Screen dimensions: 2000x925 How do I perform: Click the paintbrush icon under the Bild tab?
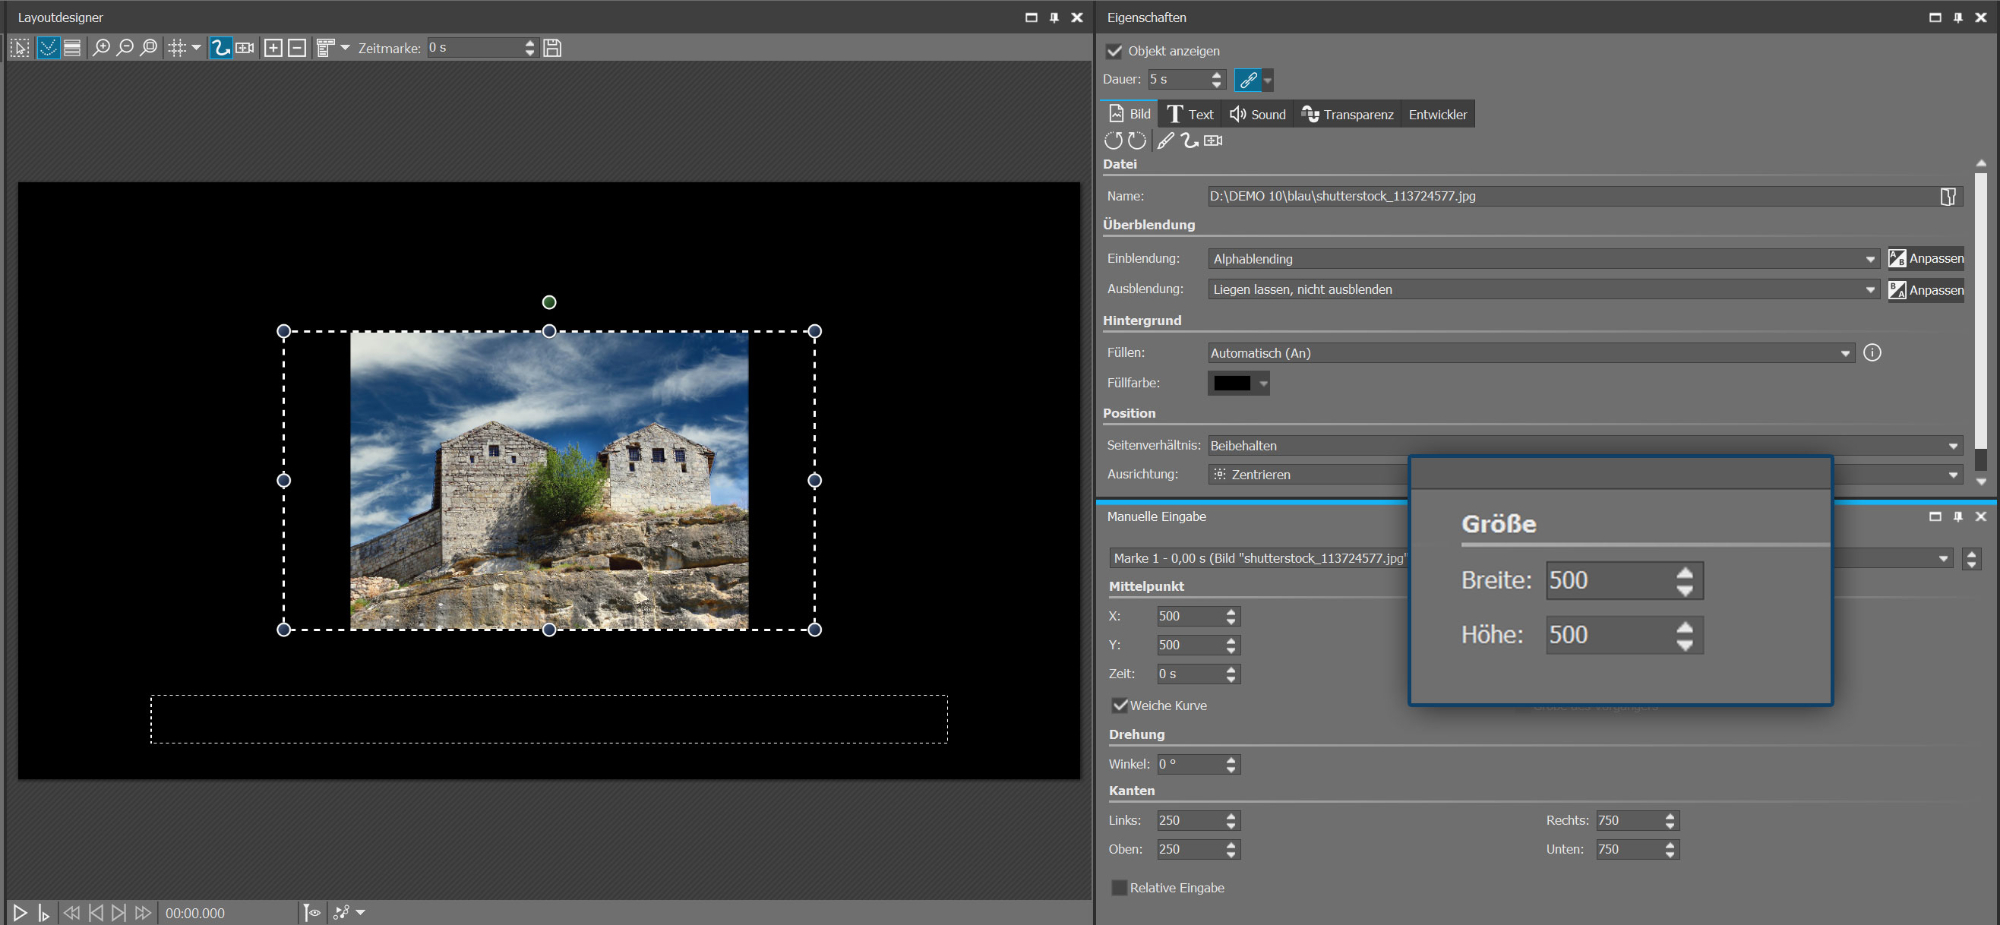click(1166, 141)
